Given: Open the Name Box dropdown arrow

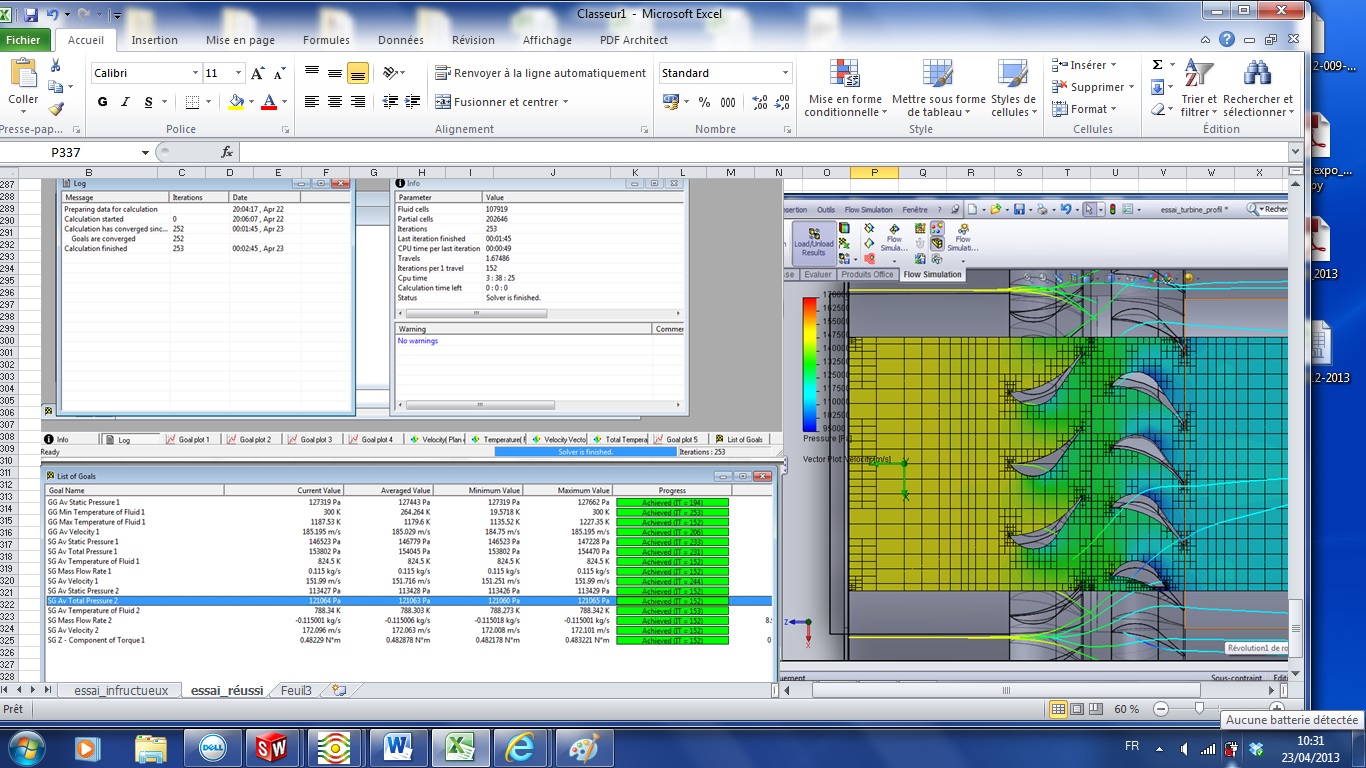Looking at the screenshot, I should (x=145, y=153).
